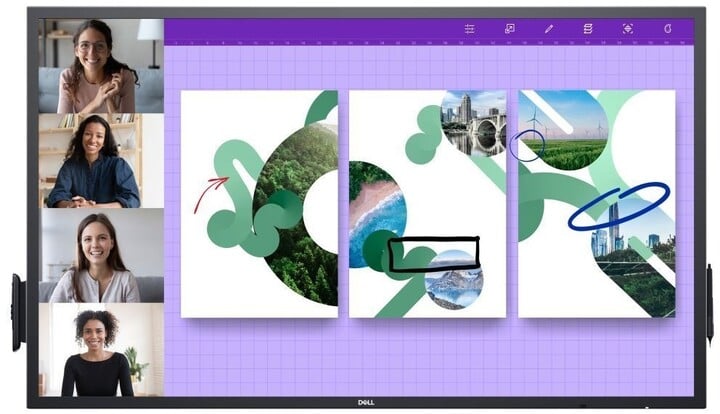Click the black rectangle annotation
Image resolution: width=720 pixels, height=414 pixels.
click(433, 254)
